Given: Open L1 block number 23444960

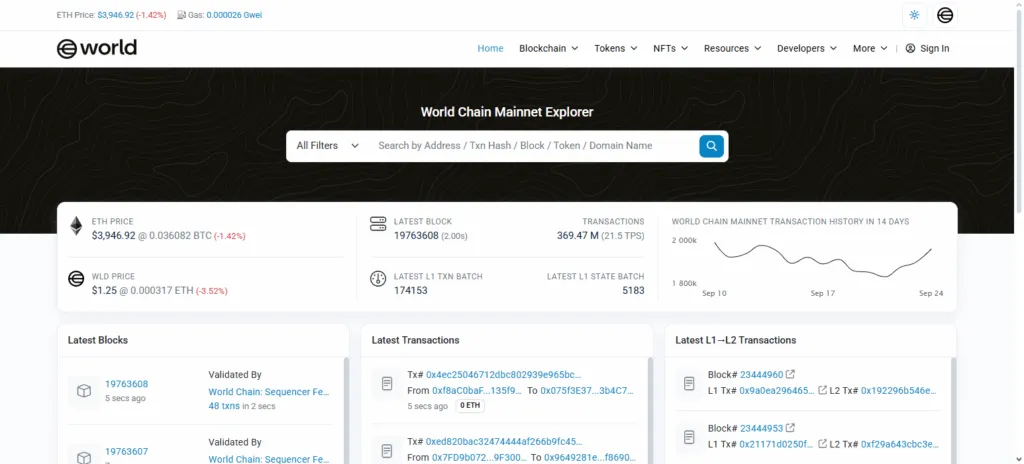Looking at the screenshot, I should (x=761, y=375).
